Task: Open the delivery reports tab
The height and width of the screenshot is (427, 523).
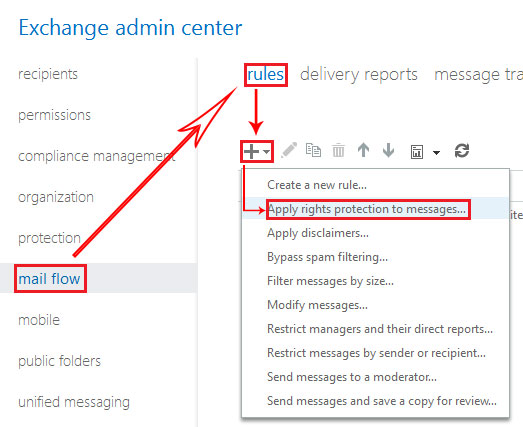Action: (x=359, y=74)
